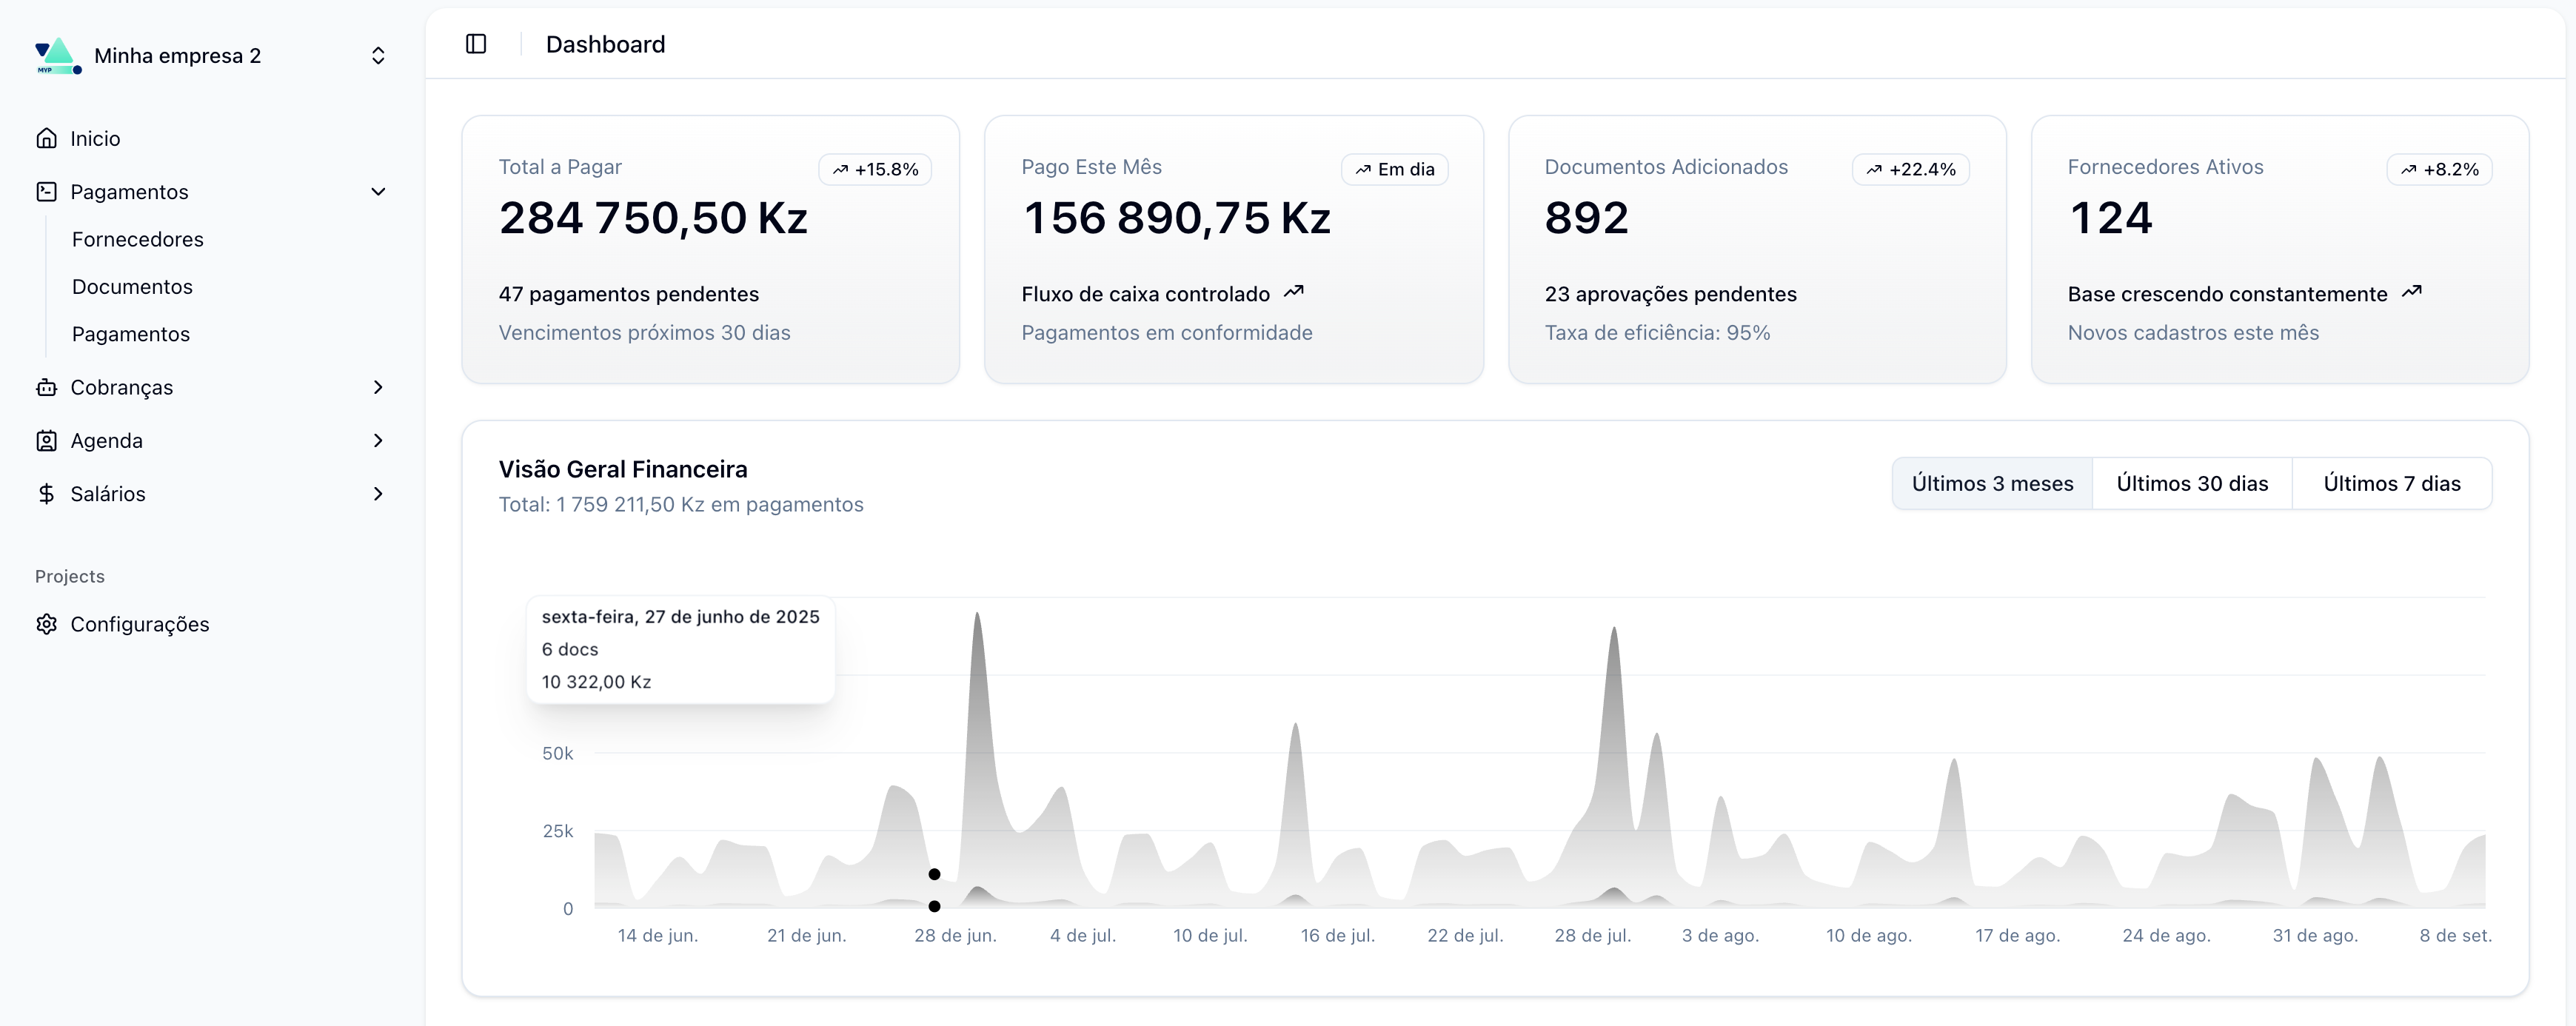This screenshot has width=2576, height=1026.
Task: Click the upper chart data point dot
Action: tap(934, 874)
